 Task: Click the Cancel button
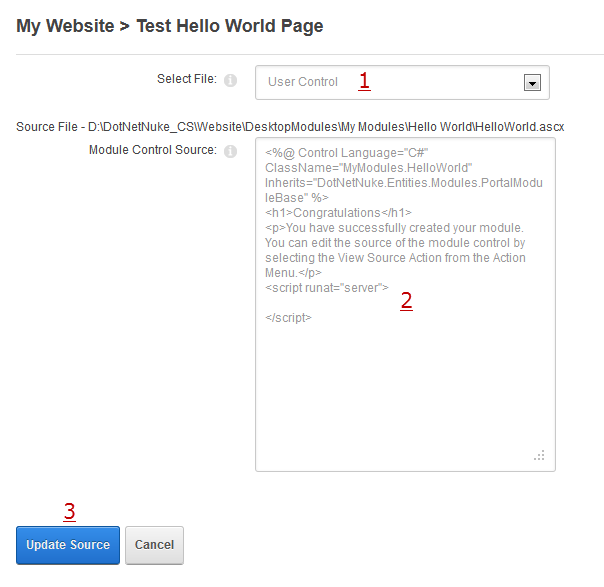tap(154, 545)
